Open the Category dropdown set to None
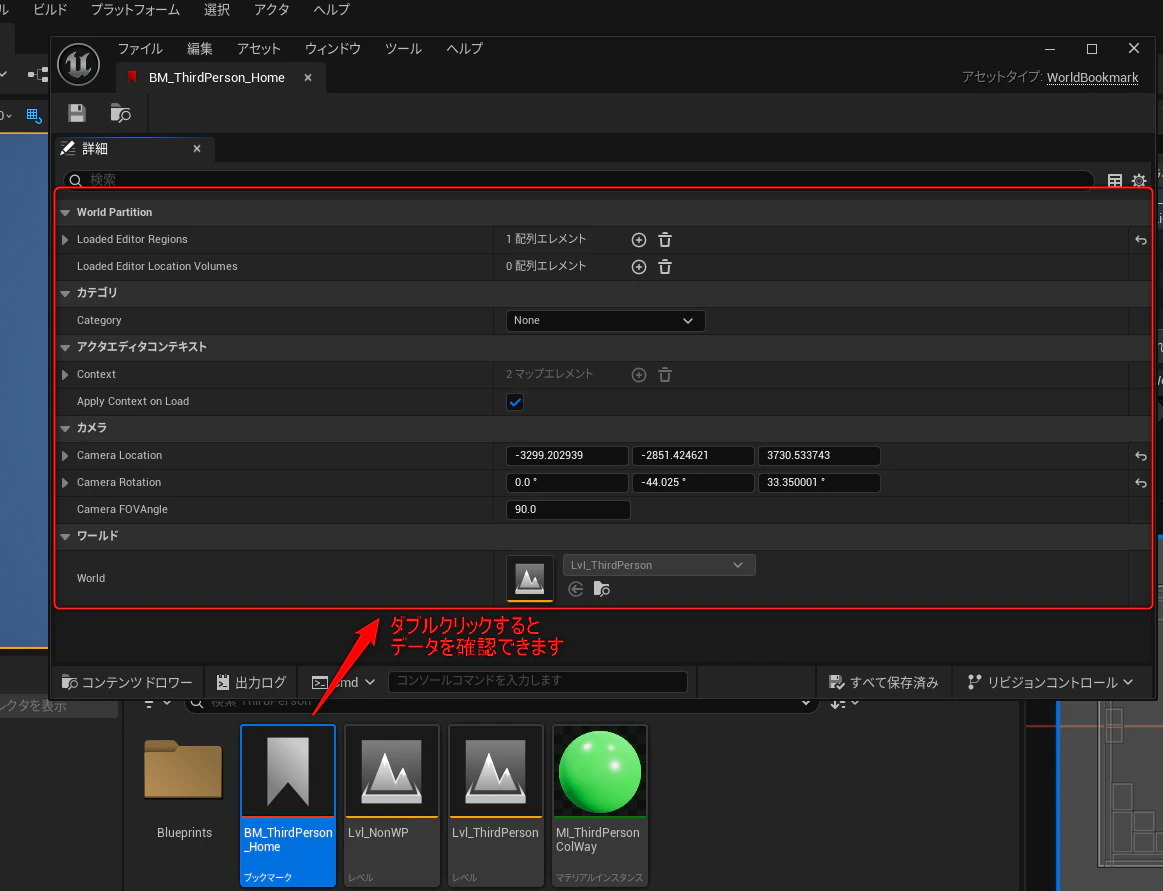 coord(605,320)
